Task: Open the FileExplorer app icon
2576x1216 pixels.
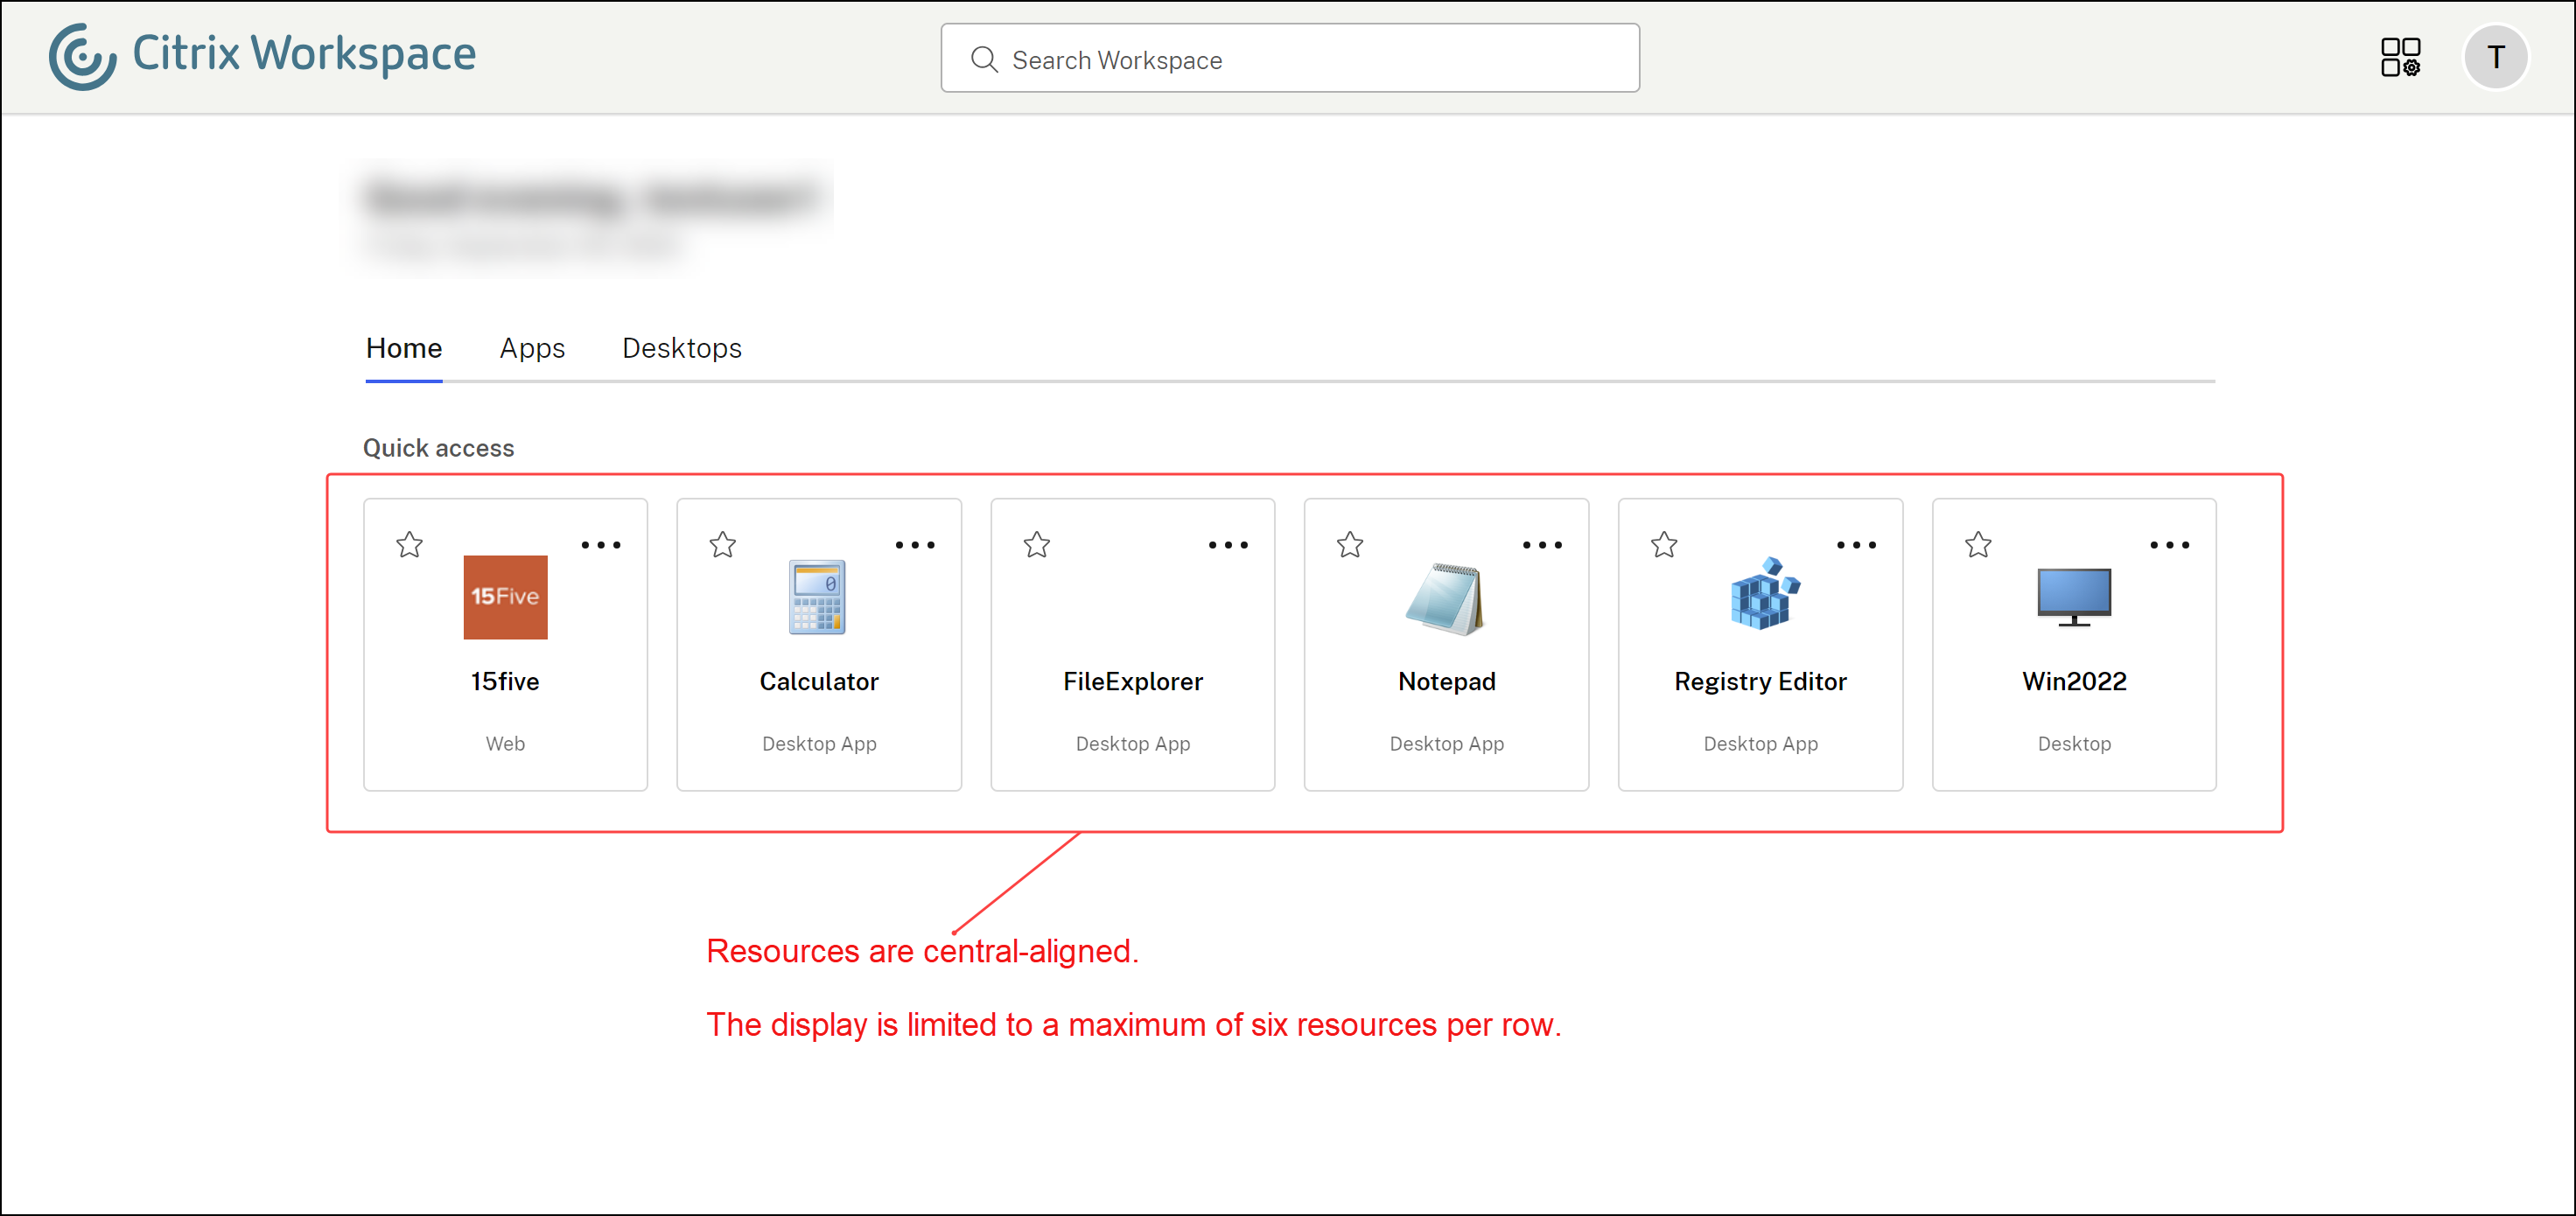Action: [x=1132, y=597]
